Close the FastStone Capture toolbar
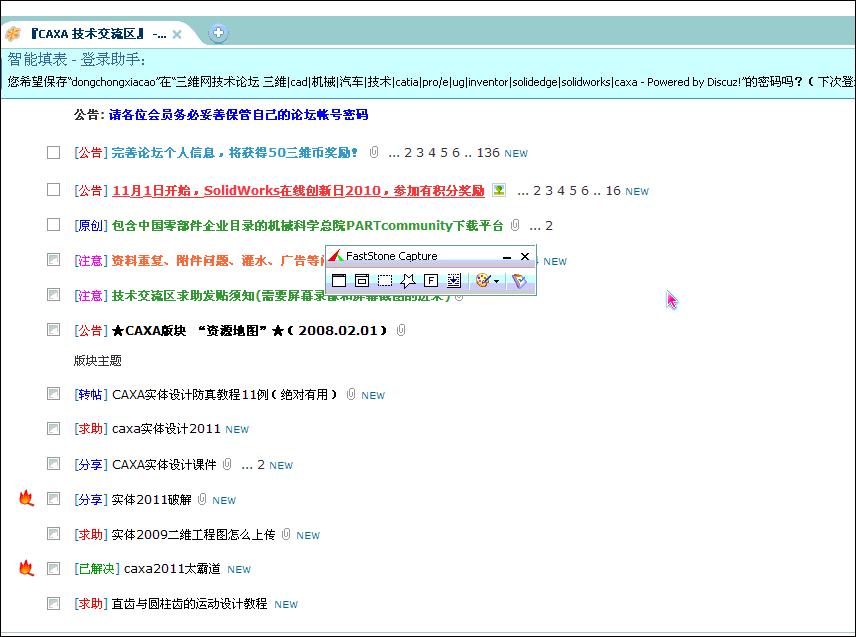856x637 pixels. (x=525, y=256)
